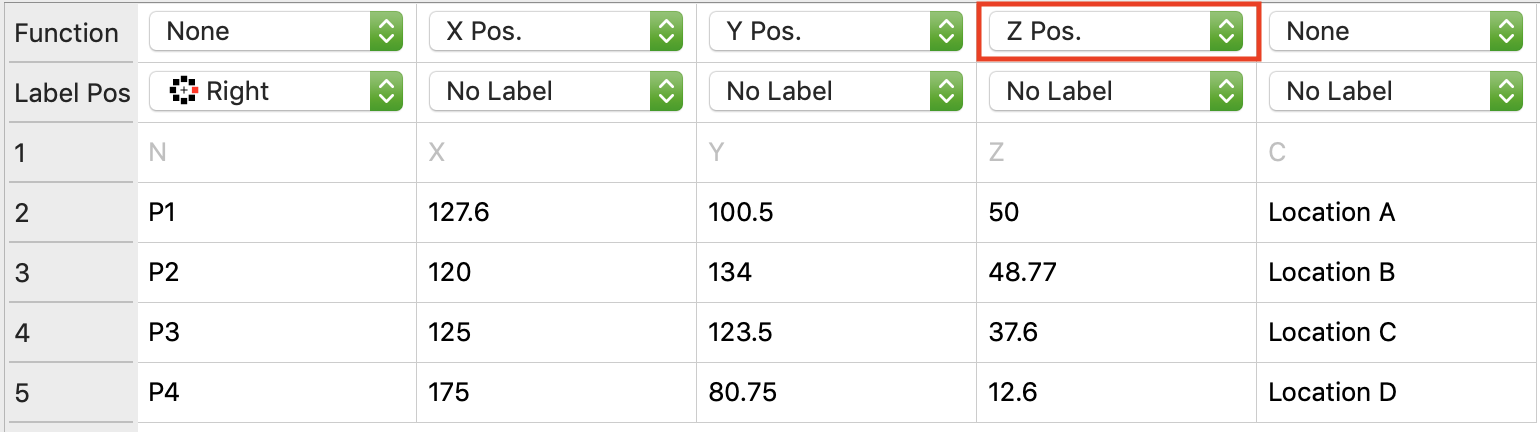Screen dimensions: 1540x432
Task: Open Function dropdown set to Z Pos.
Action: coord(1115,32)
